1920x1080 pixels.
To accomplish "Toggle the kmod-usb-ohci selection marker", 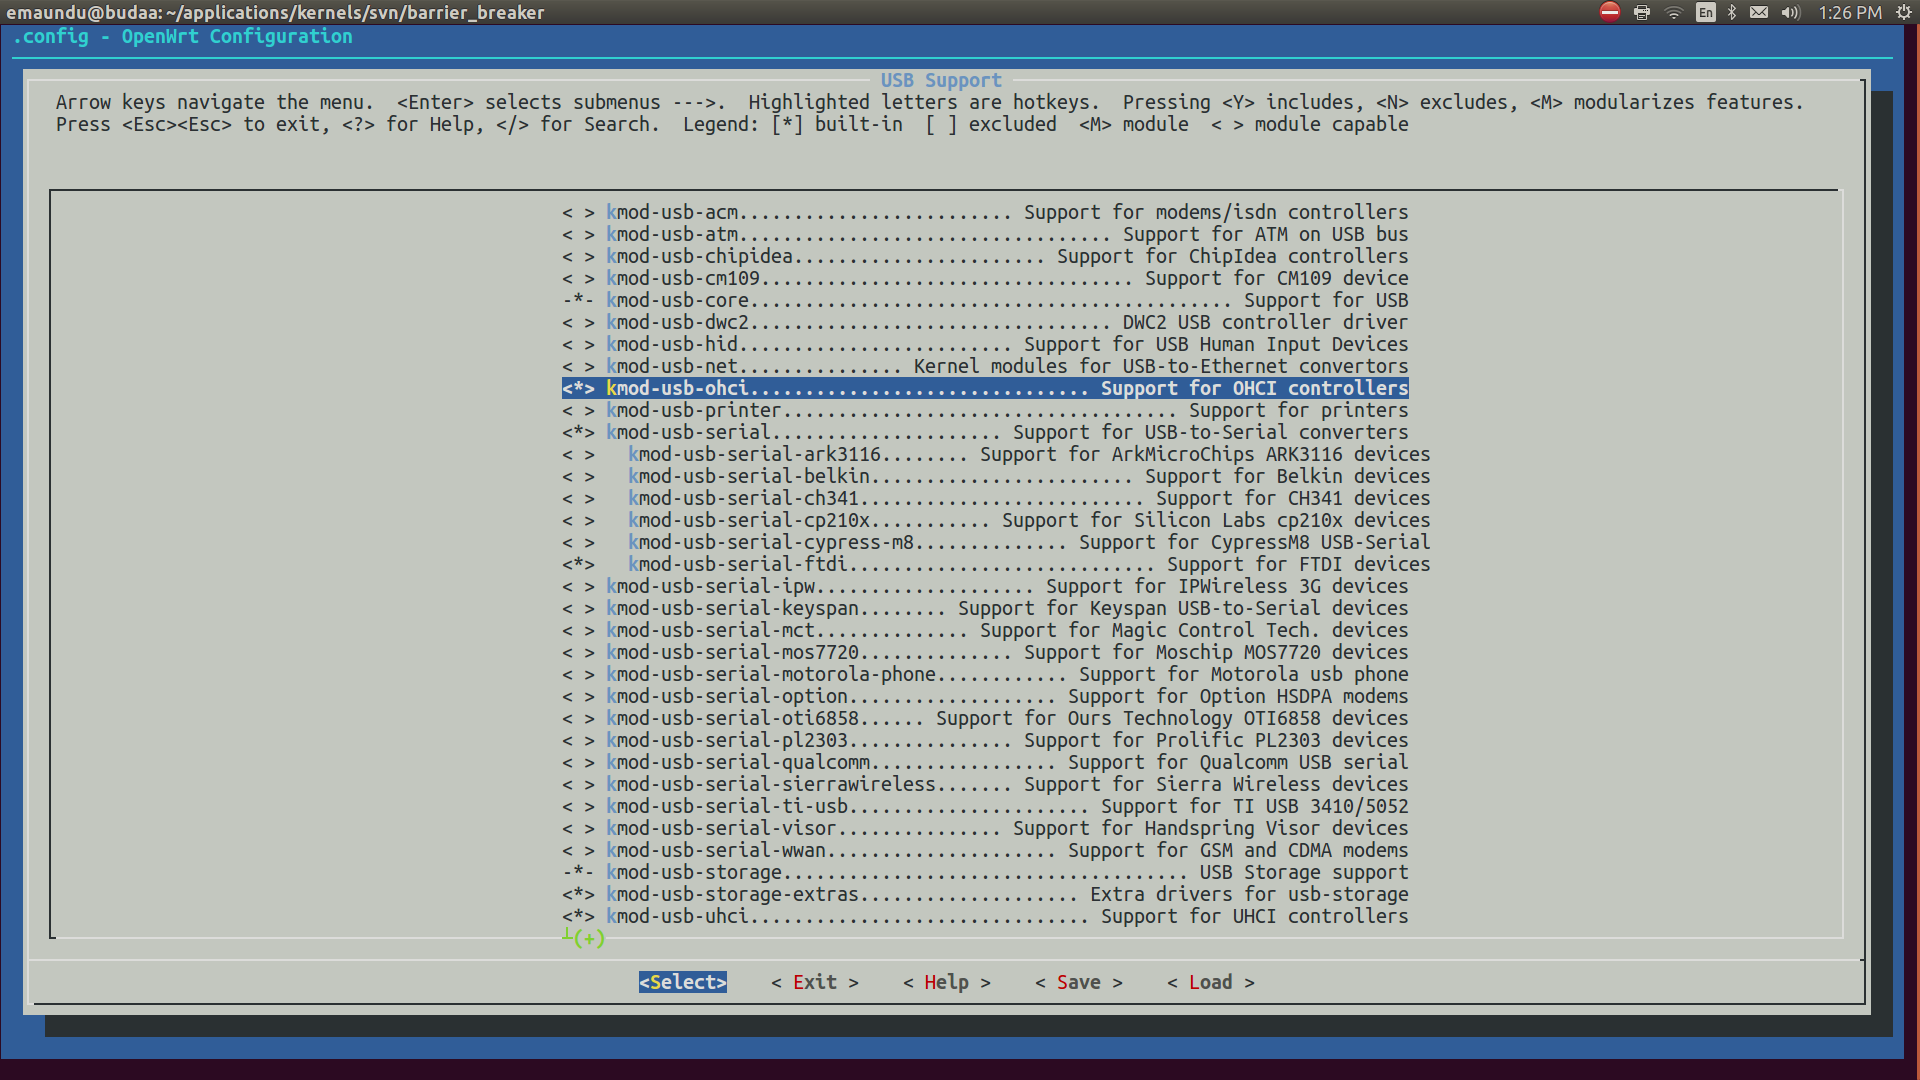I will [x=578, y=388].
